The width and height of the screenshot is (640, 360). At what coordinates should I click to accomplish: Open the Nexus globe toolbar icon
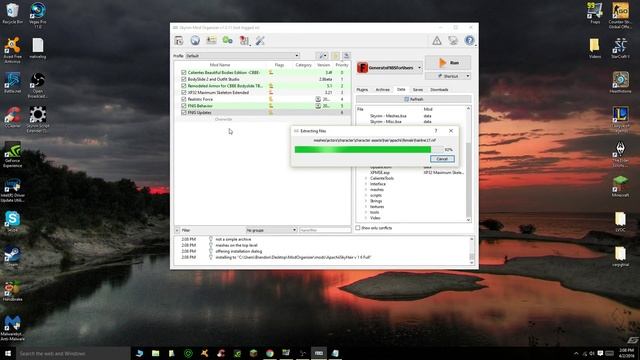195,40
